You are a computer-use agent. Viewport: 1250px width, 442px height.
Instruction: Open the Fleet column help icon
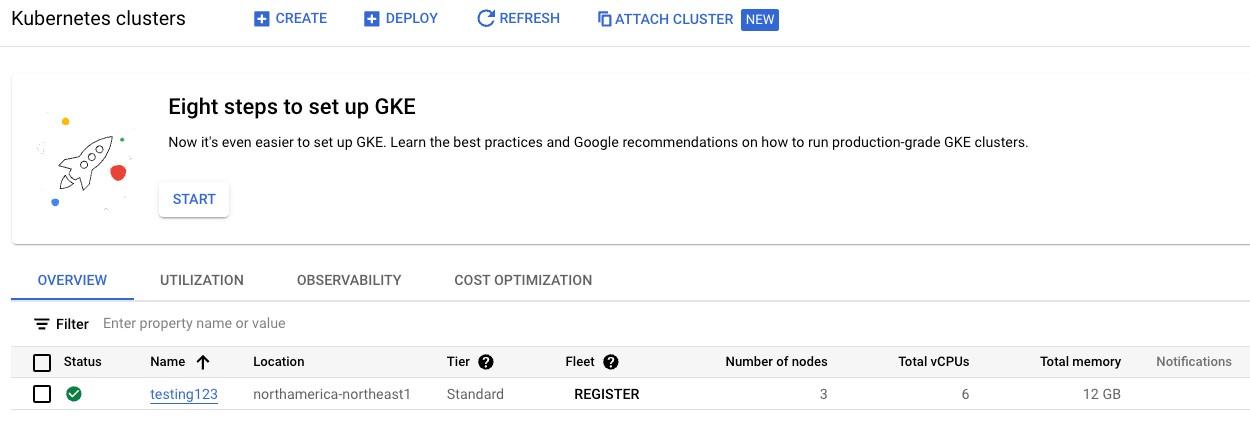coord(611,362)
